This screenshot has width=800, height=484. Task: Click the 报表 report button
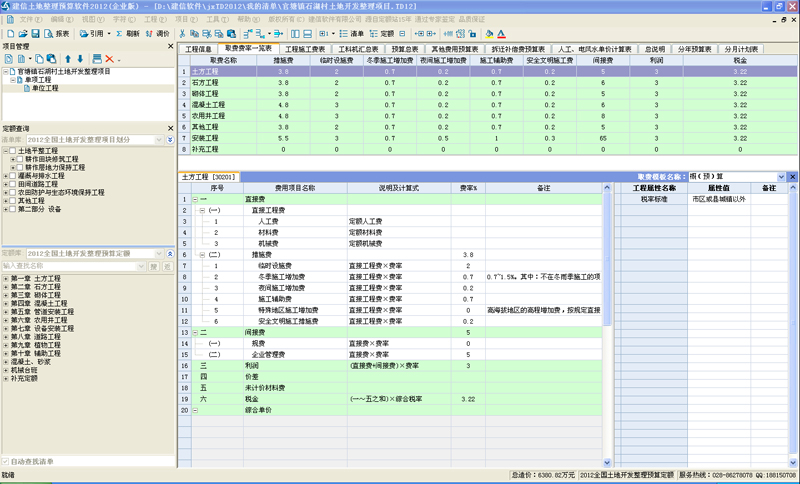(x=58, y=33)
